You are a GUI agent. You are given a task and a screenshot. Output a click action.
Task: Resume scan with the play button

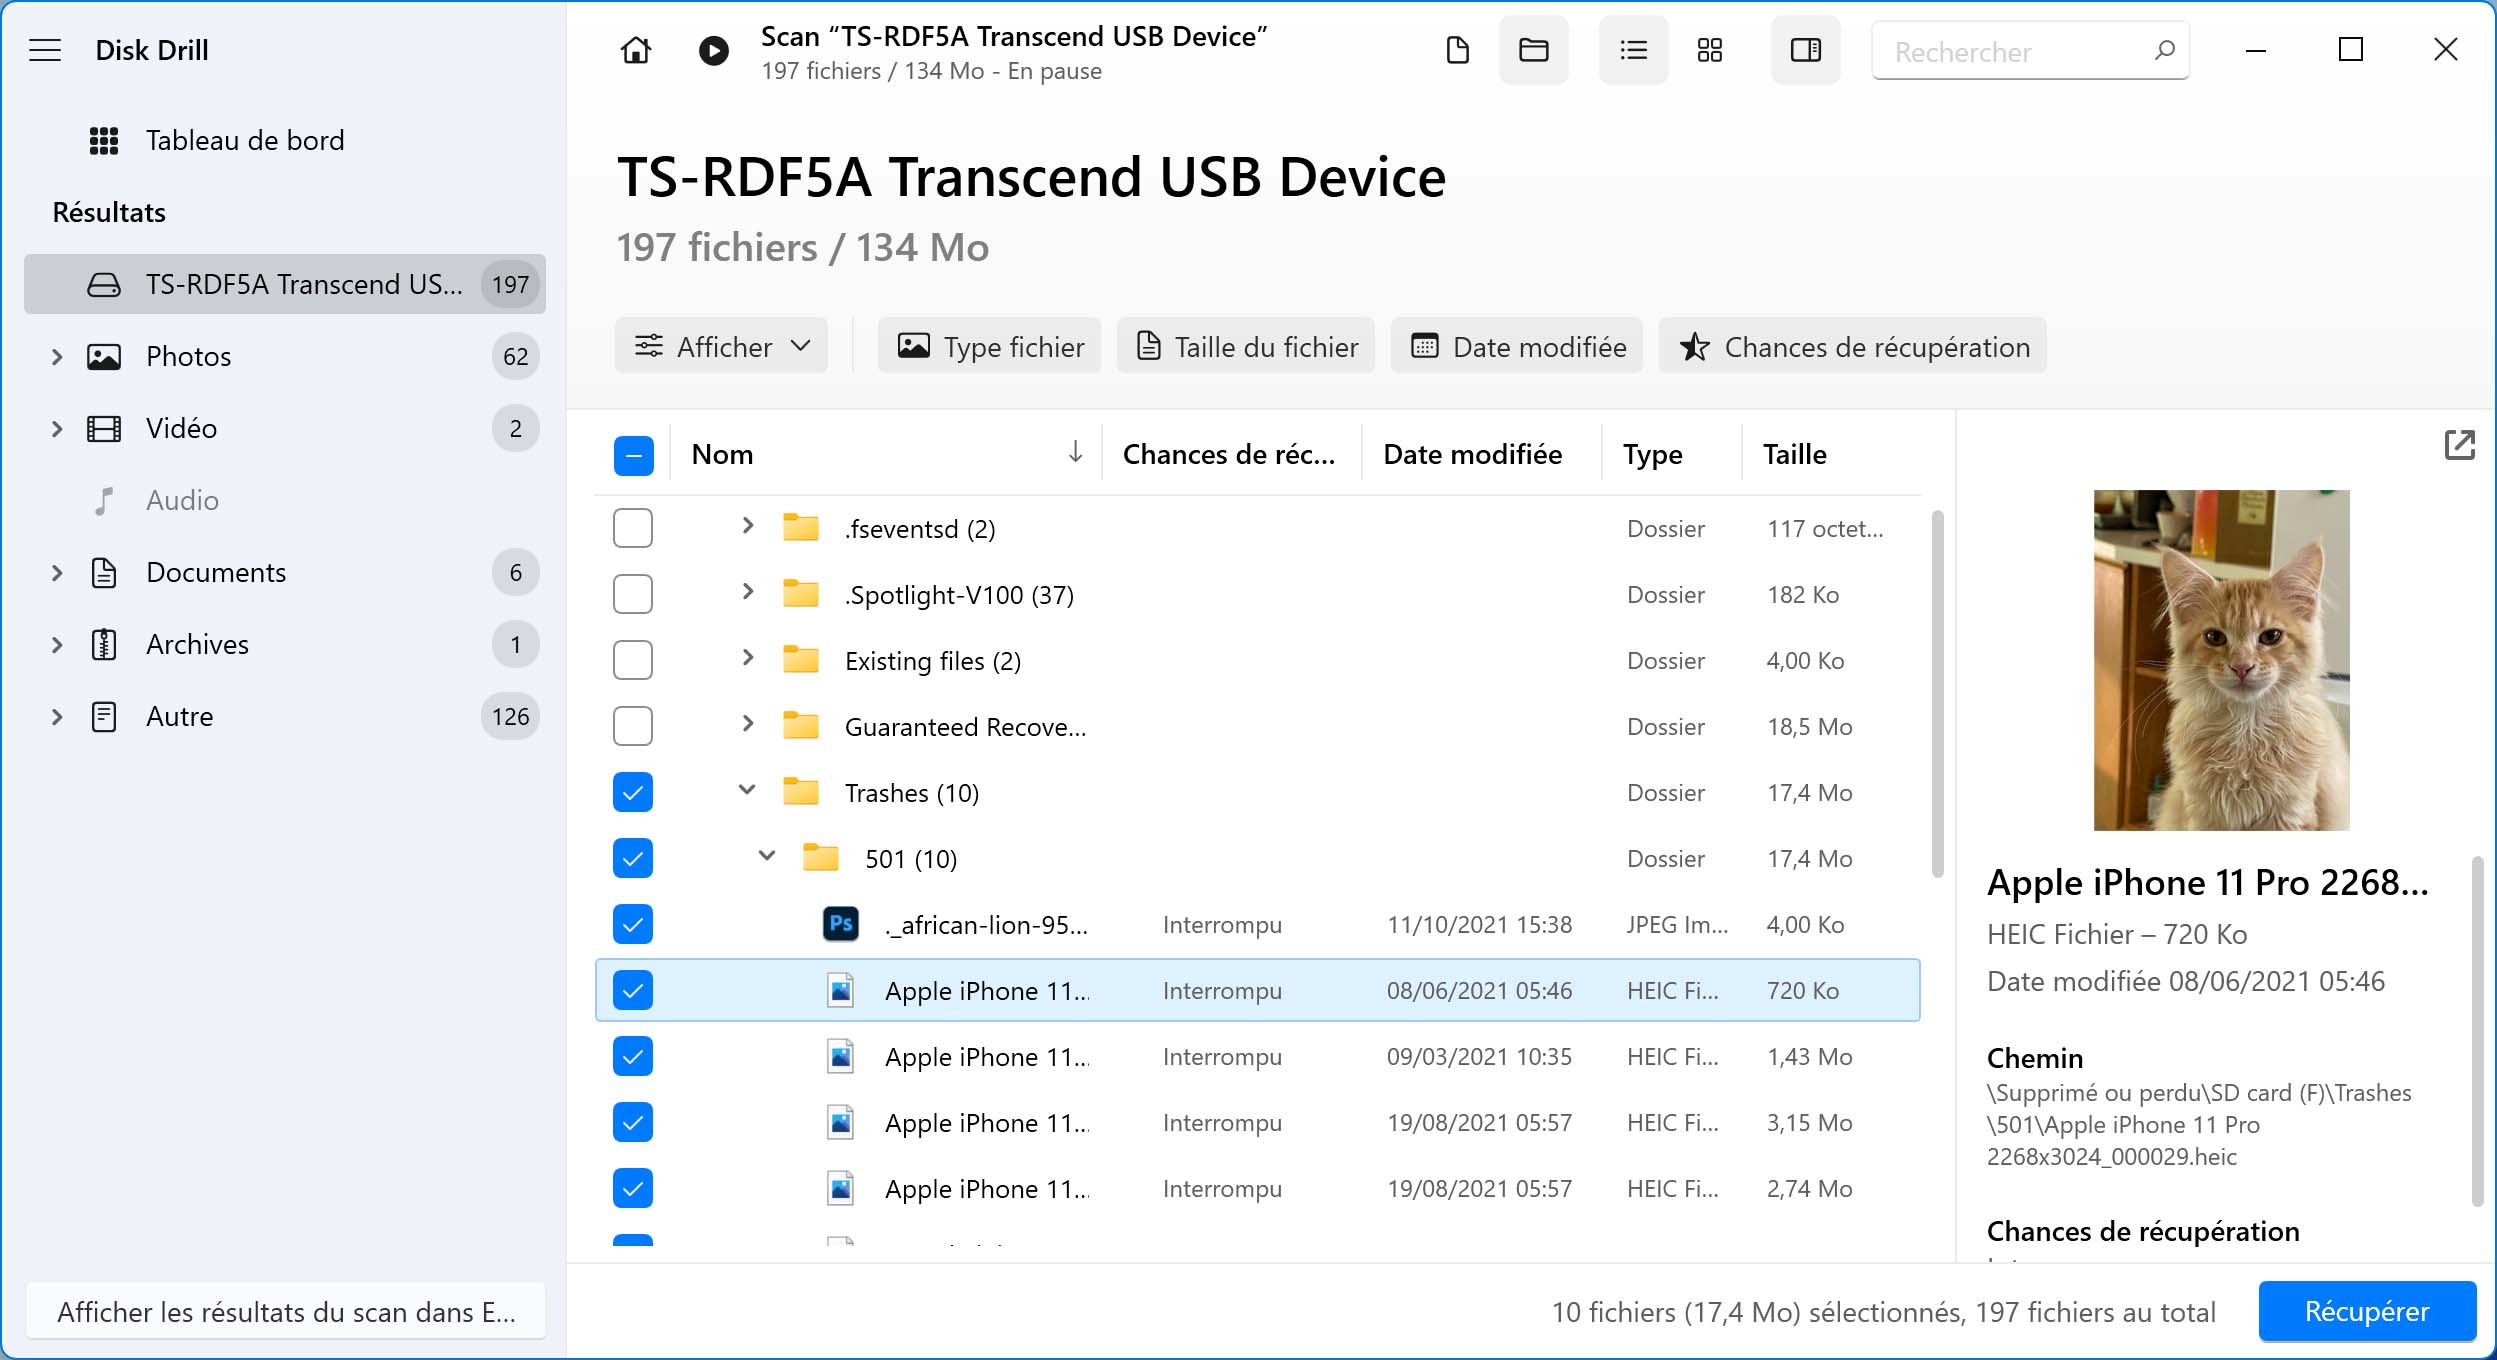(x=713, y=50)
